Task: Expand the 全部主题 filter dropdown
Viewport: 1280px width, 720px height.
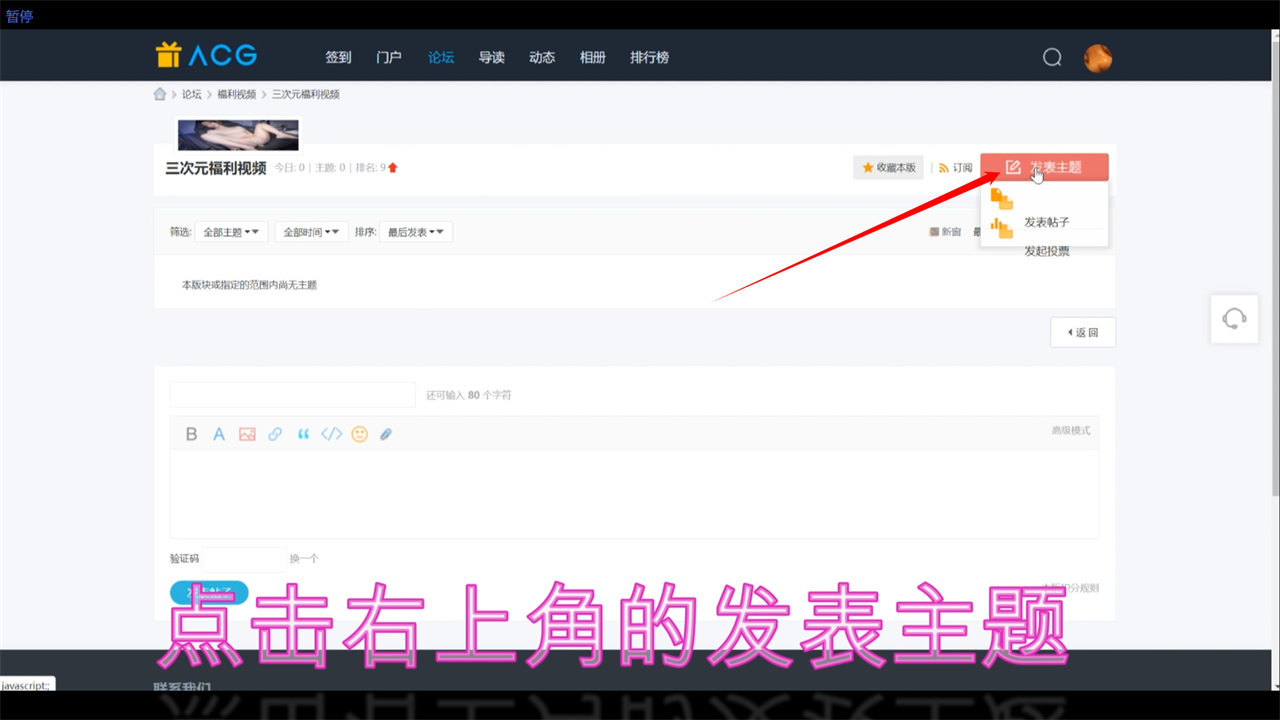Action: point(231,232)
